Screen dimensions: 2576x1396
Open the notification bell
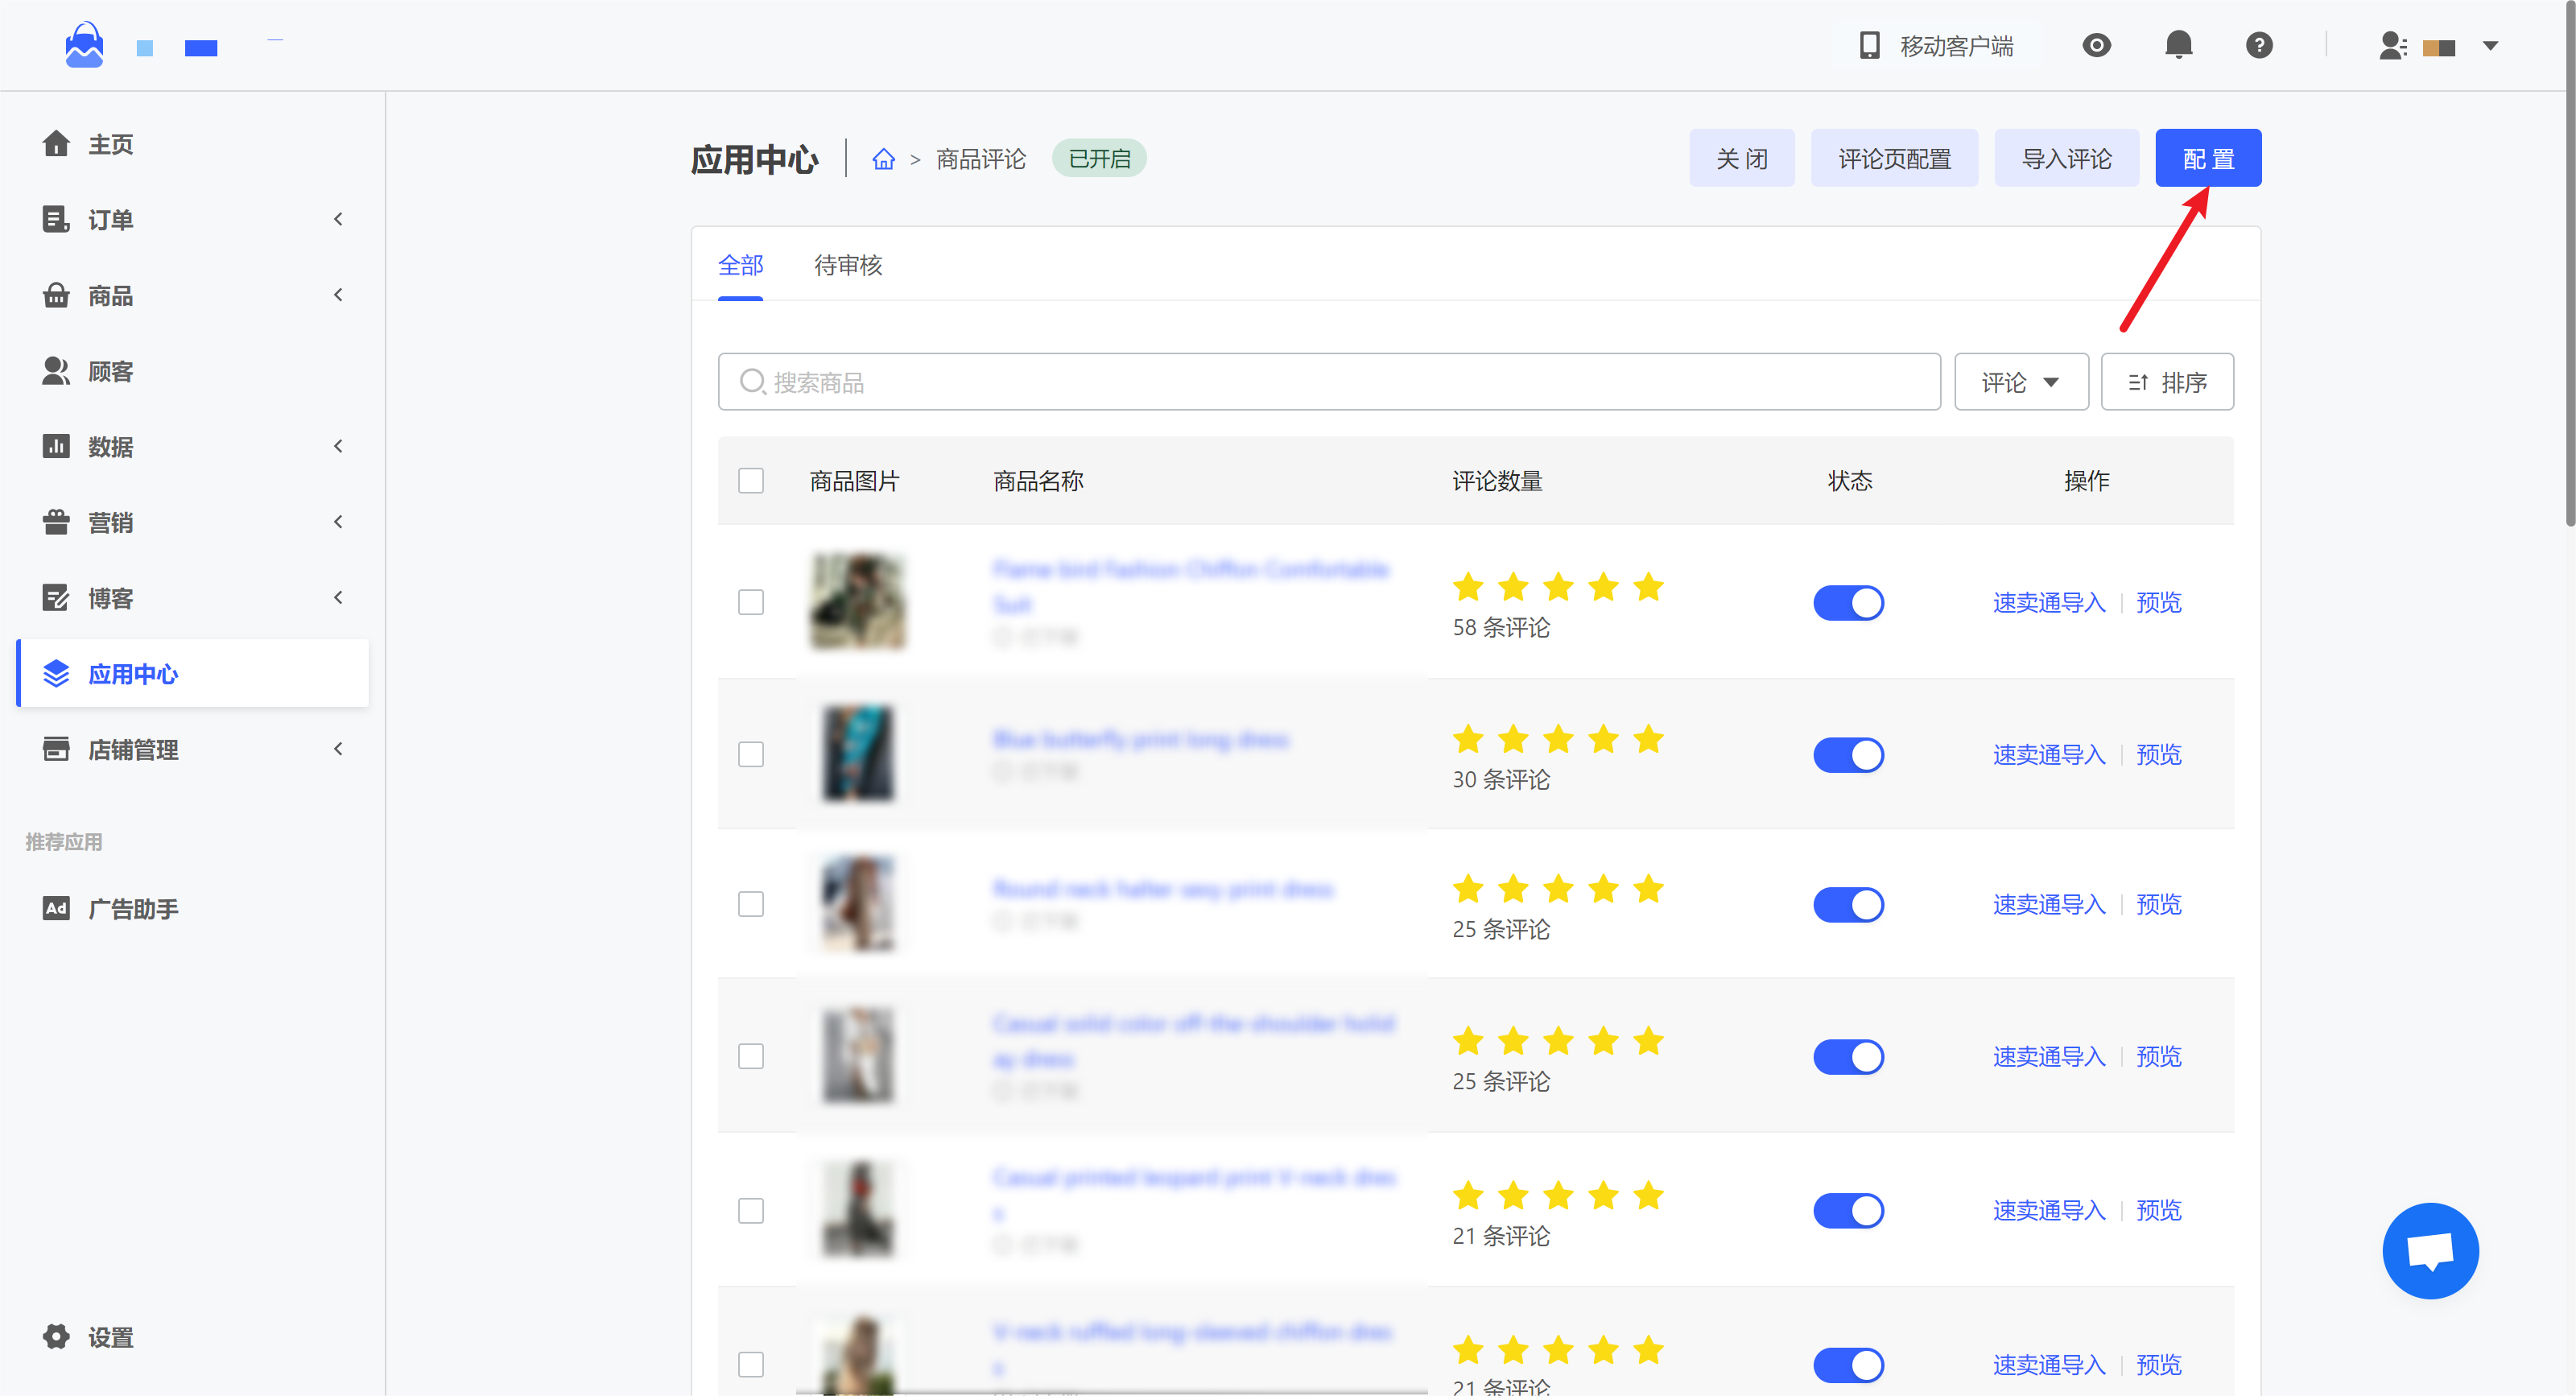2179,46
